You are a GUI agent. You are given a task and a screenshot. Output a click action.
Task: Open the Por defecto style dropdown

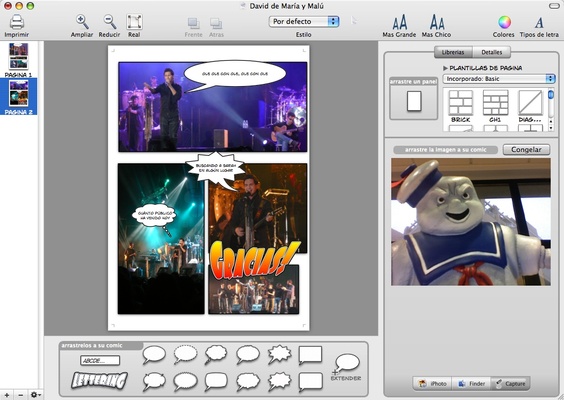(x=304, y=22)
